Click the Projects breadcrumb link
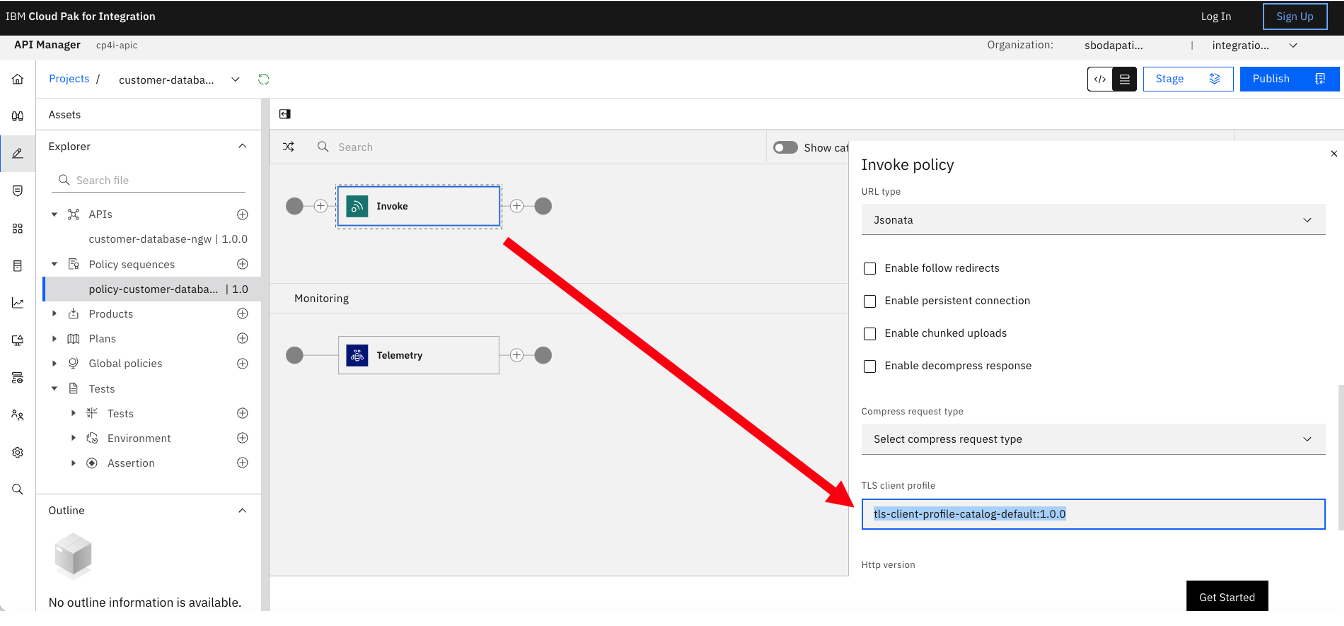Image resolution: width=1344 pixels, height=626 pixels. pos(69,78)
